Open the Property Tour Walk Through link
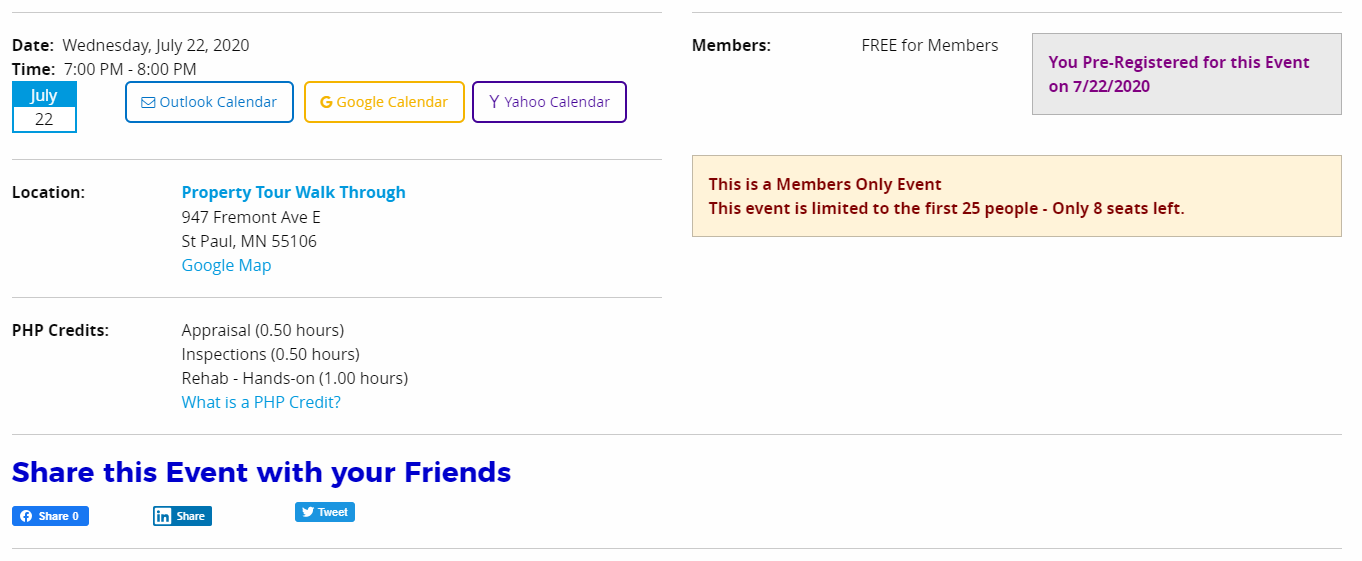The image size is (1362, 561). click(293, 192)
